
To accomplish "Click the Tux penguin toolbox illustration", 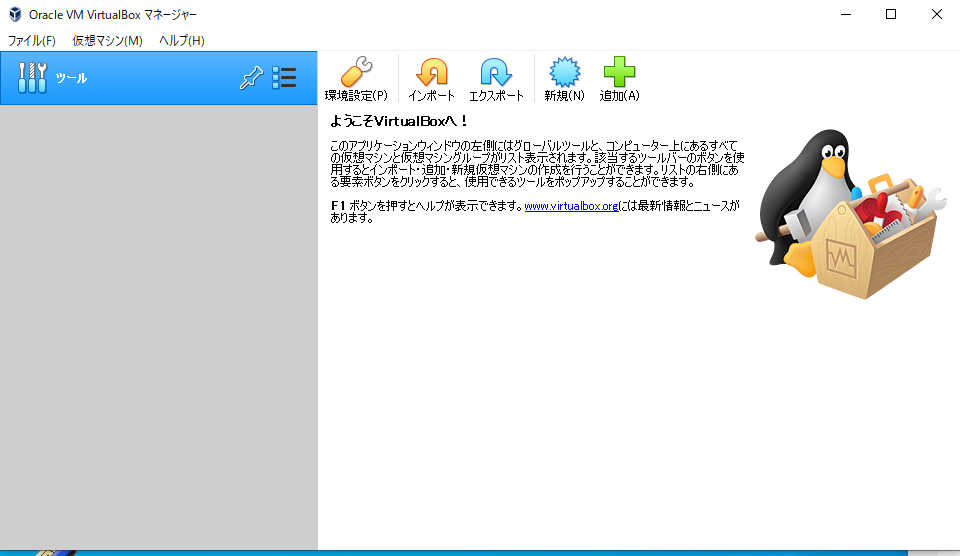I will [x=850, y=214].
